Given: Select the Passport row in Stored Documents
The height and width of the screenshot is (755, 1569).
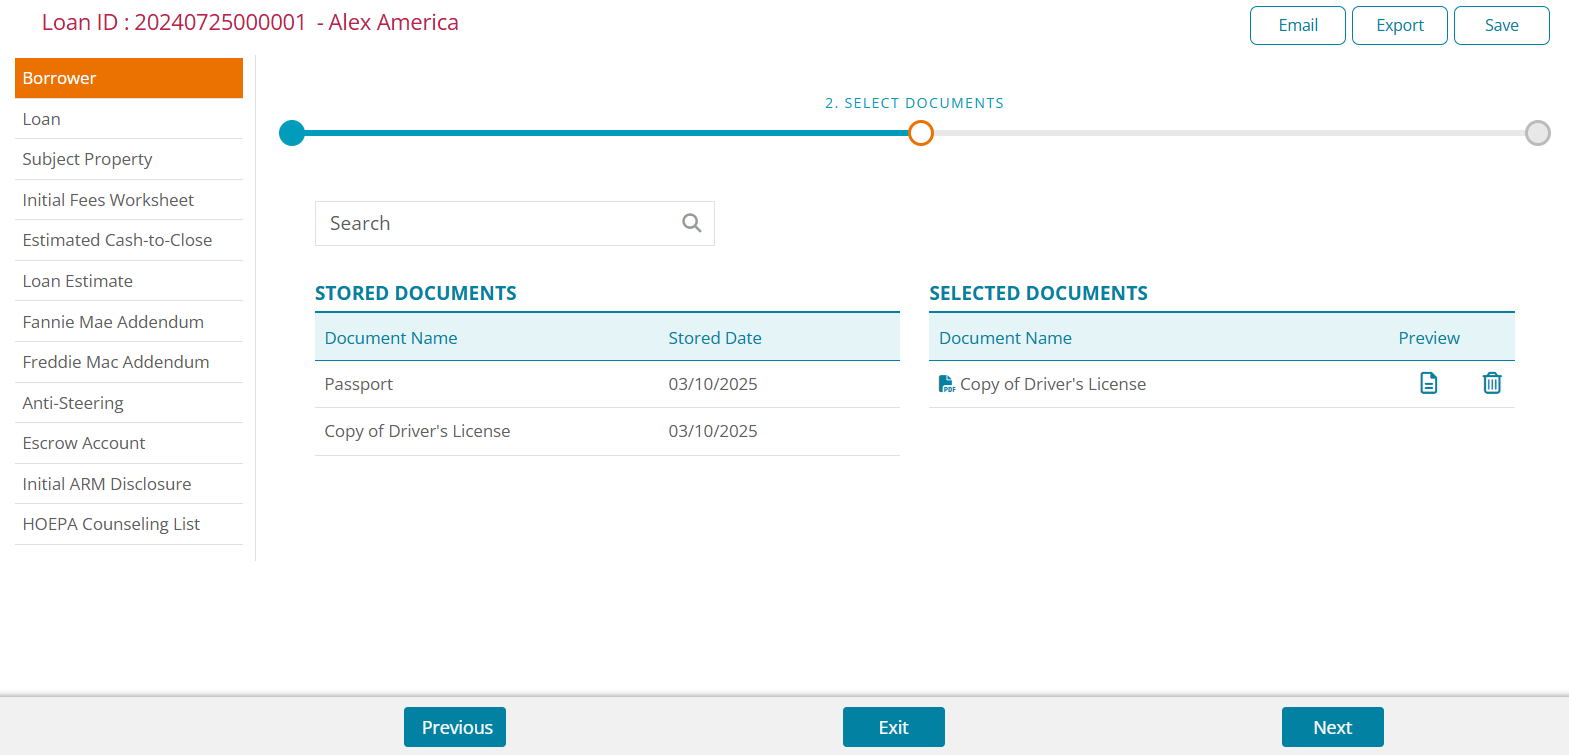Looking at the screenshot, I should click(607, 384).
